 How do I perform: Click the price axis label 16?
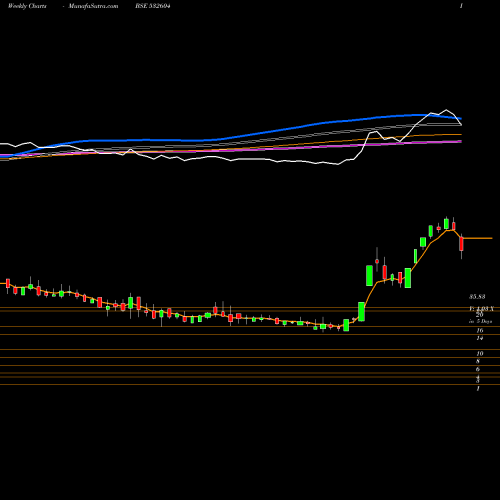pyautogui.click(x=480, y=330)
